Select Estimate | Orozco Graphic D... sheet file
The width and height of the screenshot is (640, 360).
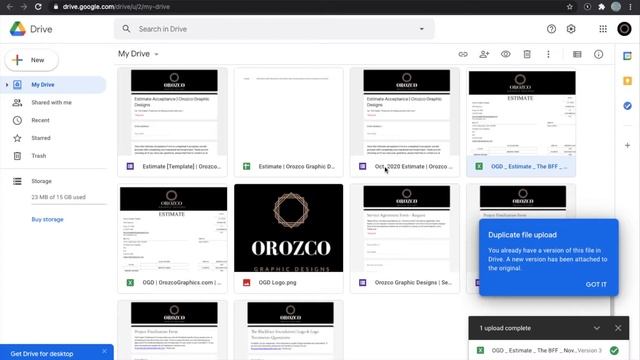pos(289,122)
